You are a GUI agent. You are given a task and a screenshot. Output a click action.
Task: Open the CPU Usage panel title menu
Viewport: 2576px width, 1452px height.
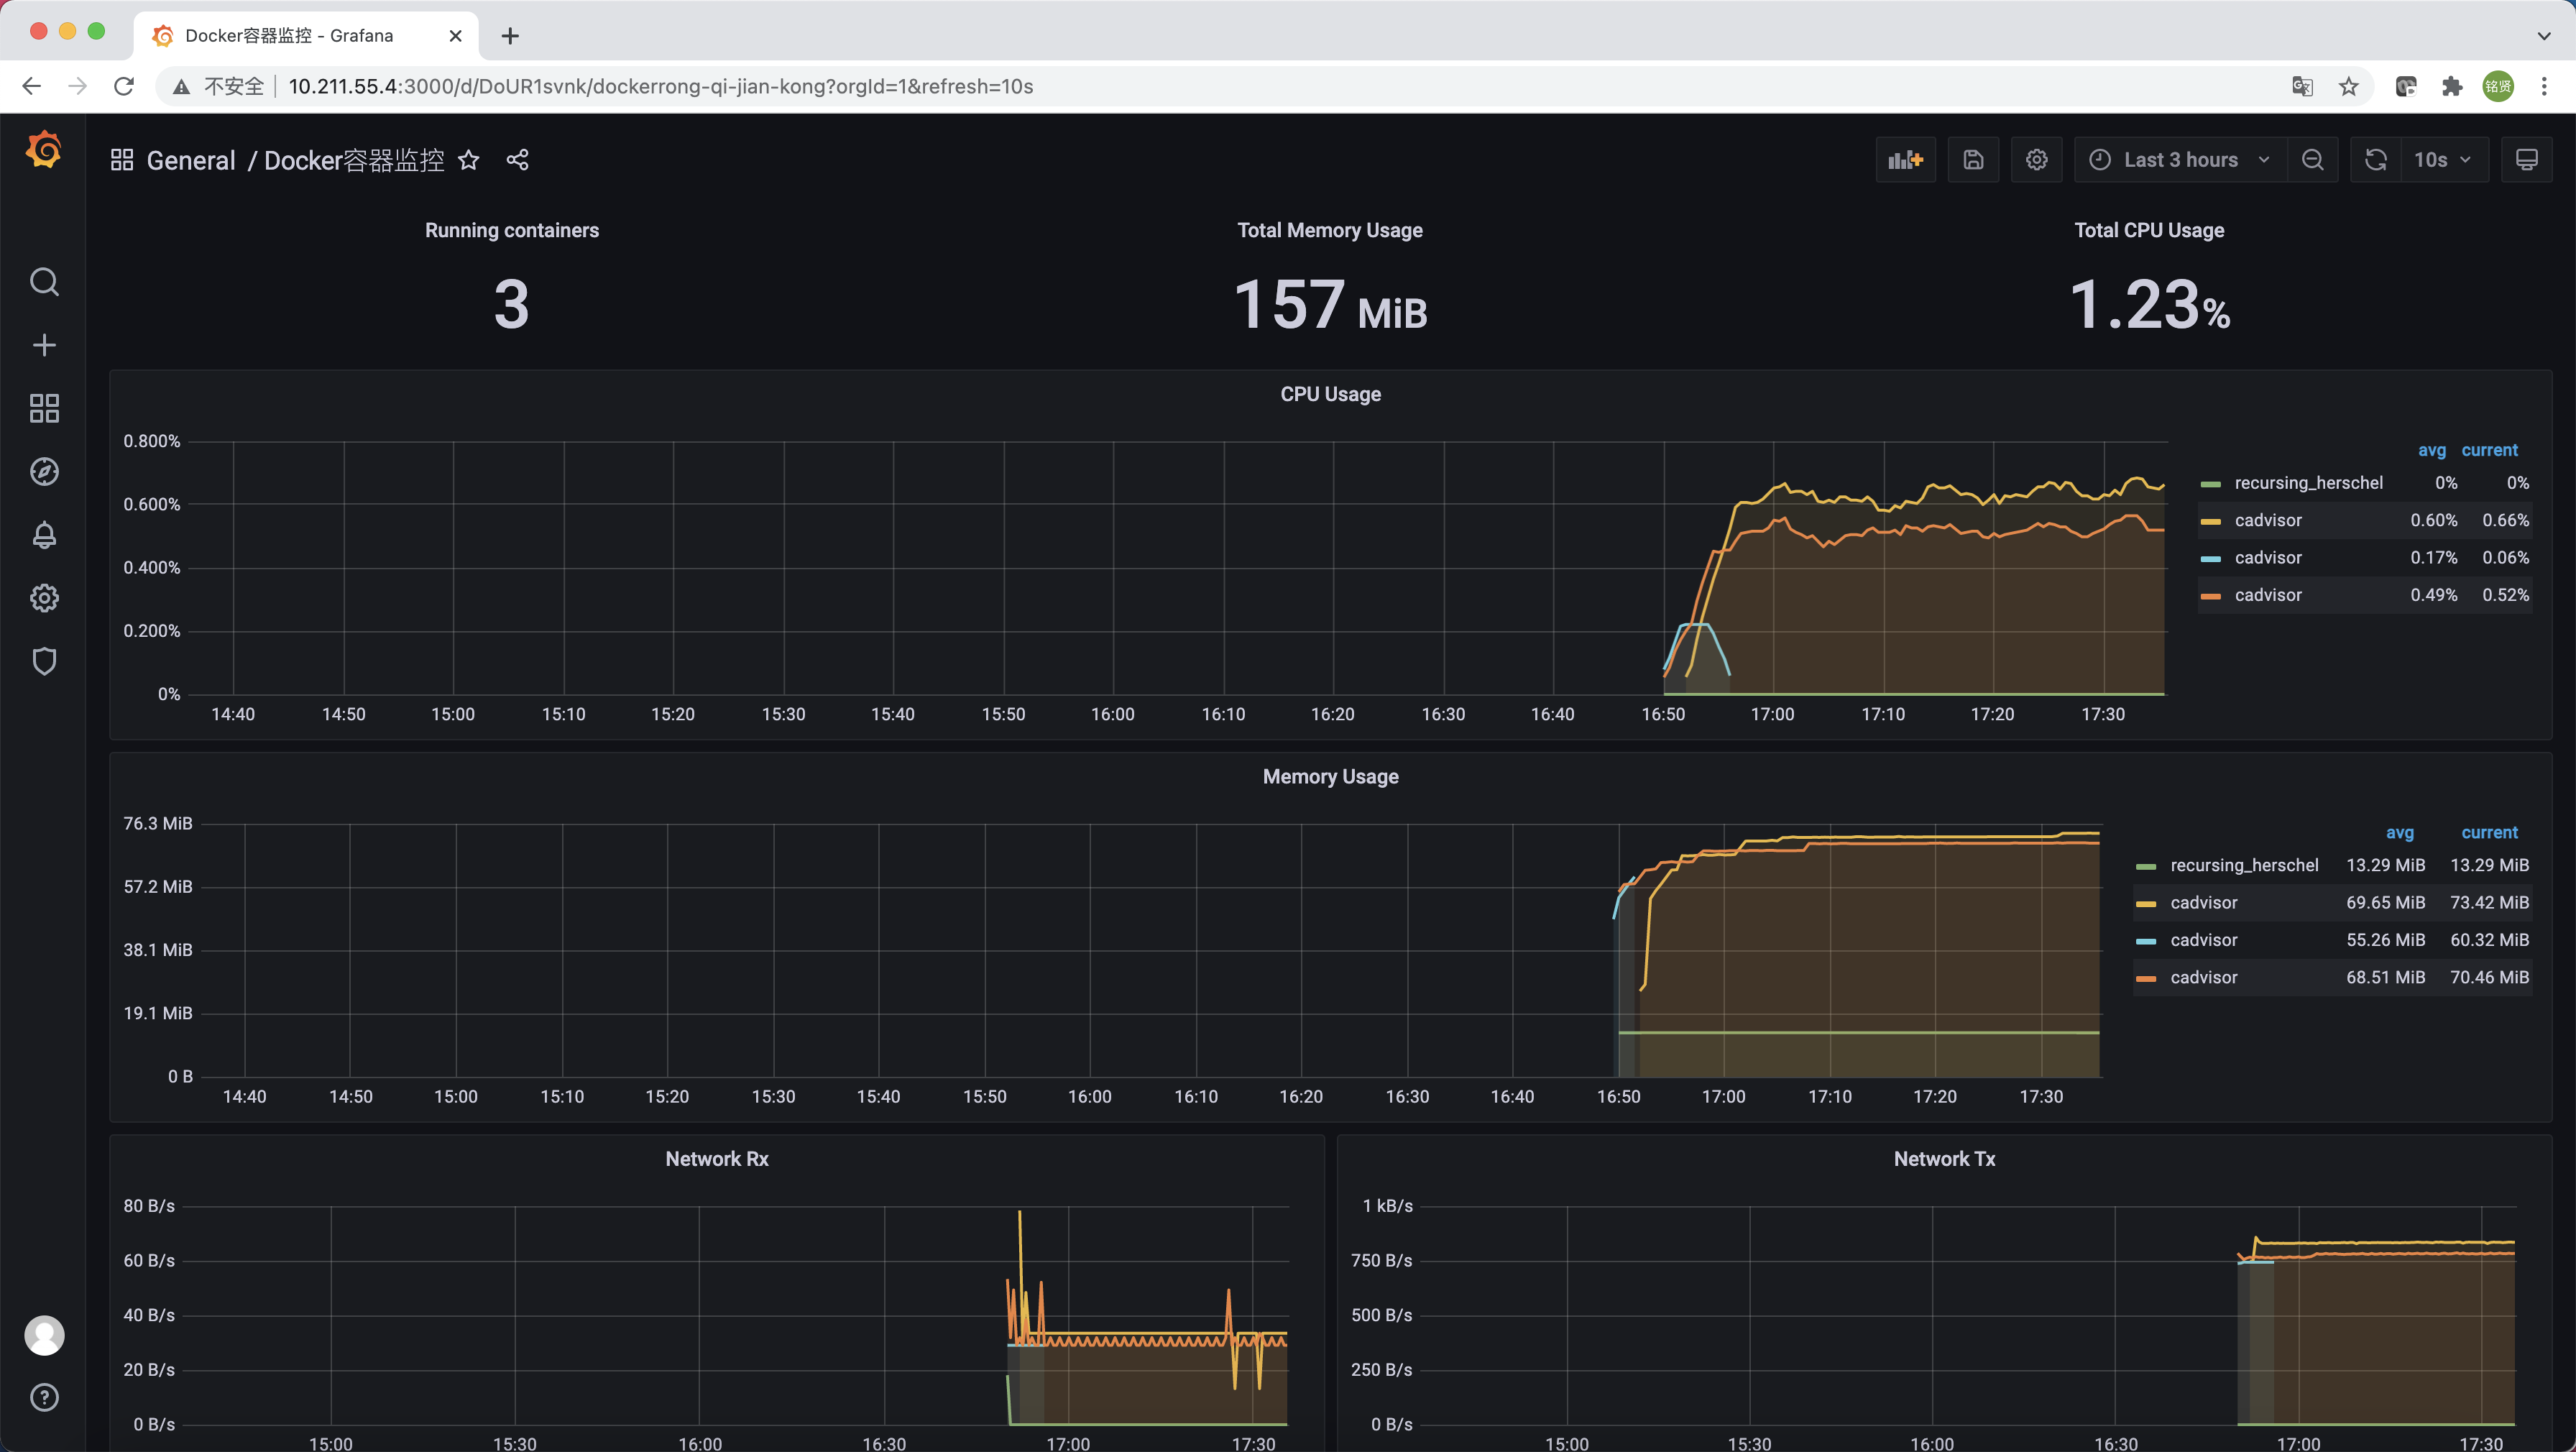coord(1330,394)
